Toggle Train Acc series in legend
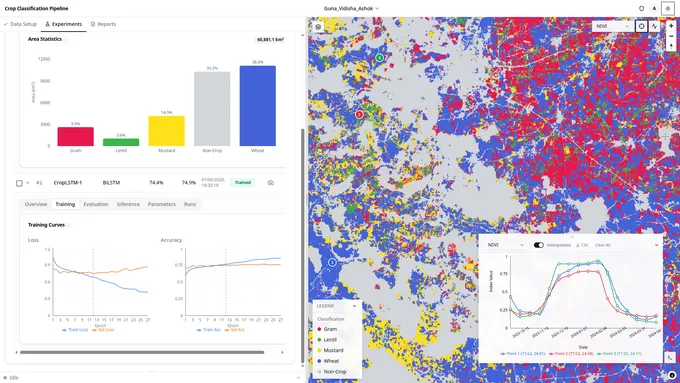This screenshot has height=383, width=680. coord(208,330)
